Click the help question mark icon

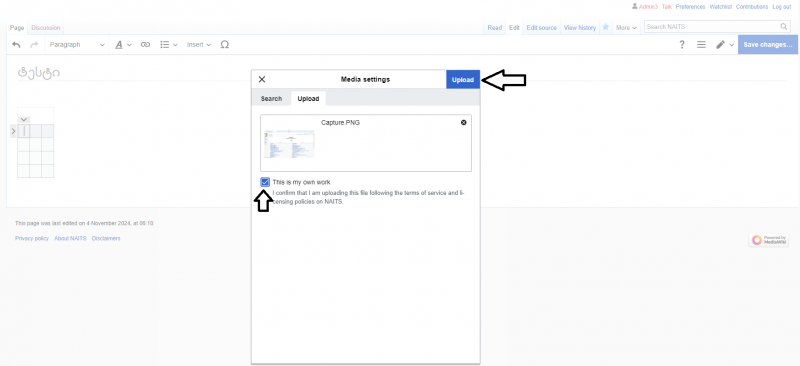click(x=682, y=45)
